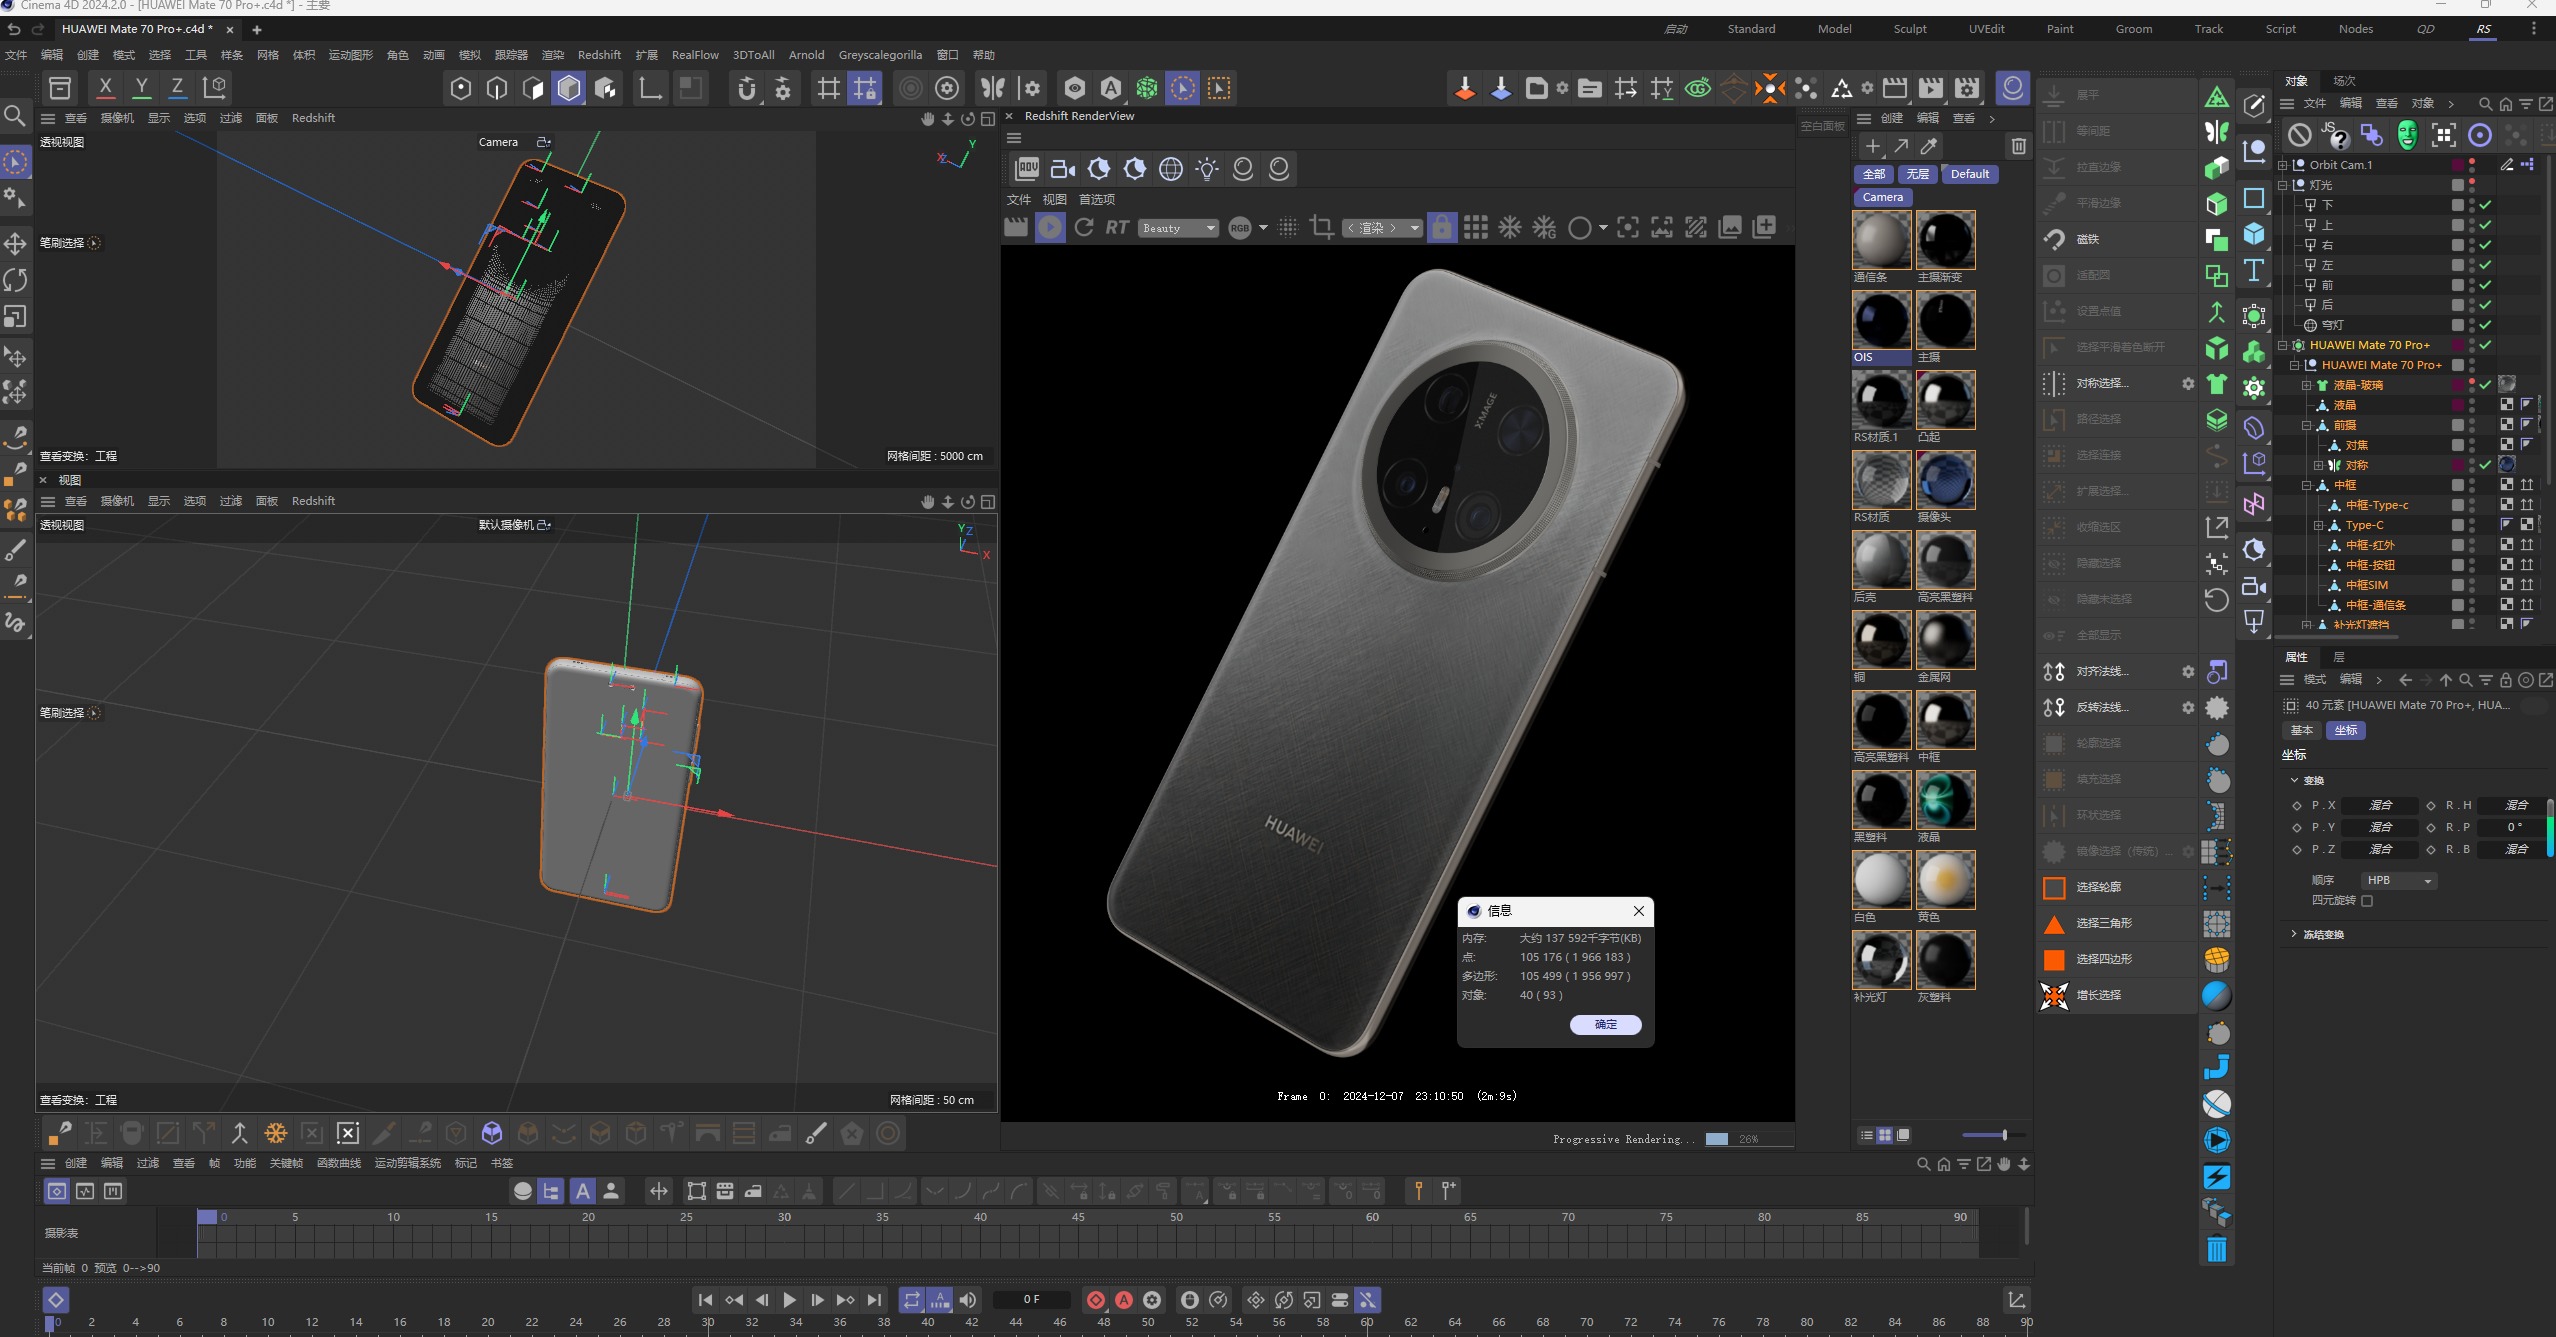The height and width of the screenshot is (1337, 2556).
Task: Go to the end of animation
Action: point(874,1300)
